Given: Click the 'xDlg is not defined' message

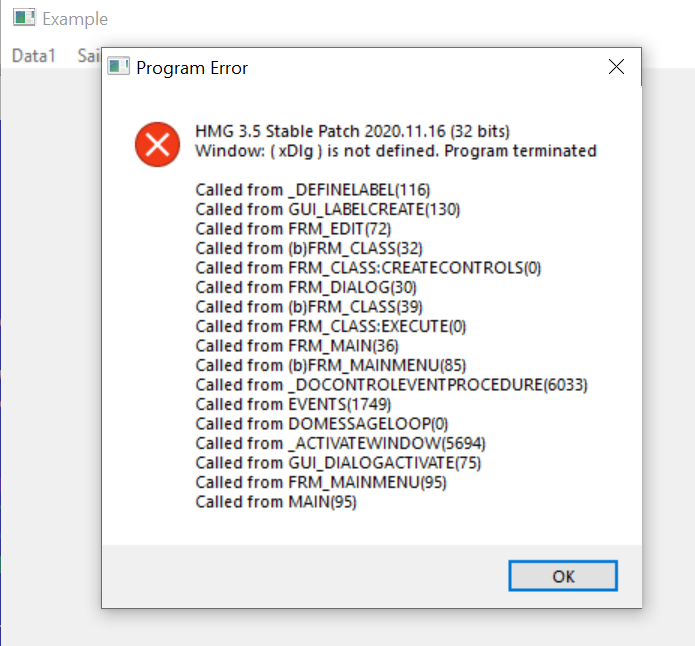Looking at the screenshot, I should [396, 151].
